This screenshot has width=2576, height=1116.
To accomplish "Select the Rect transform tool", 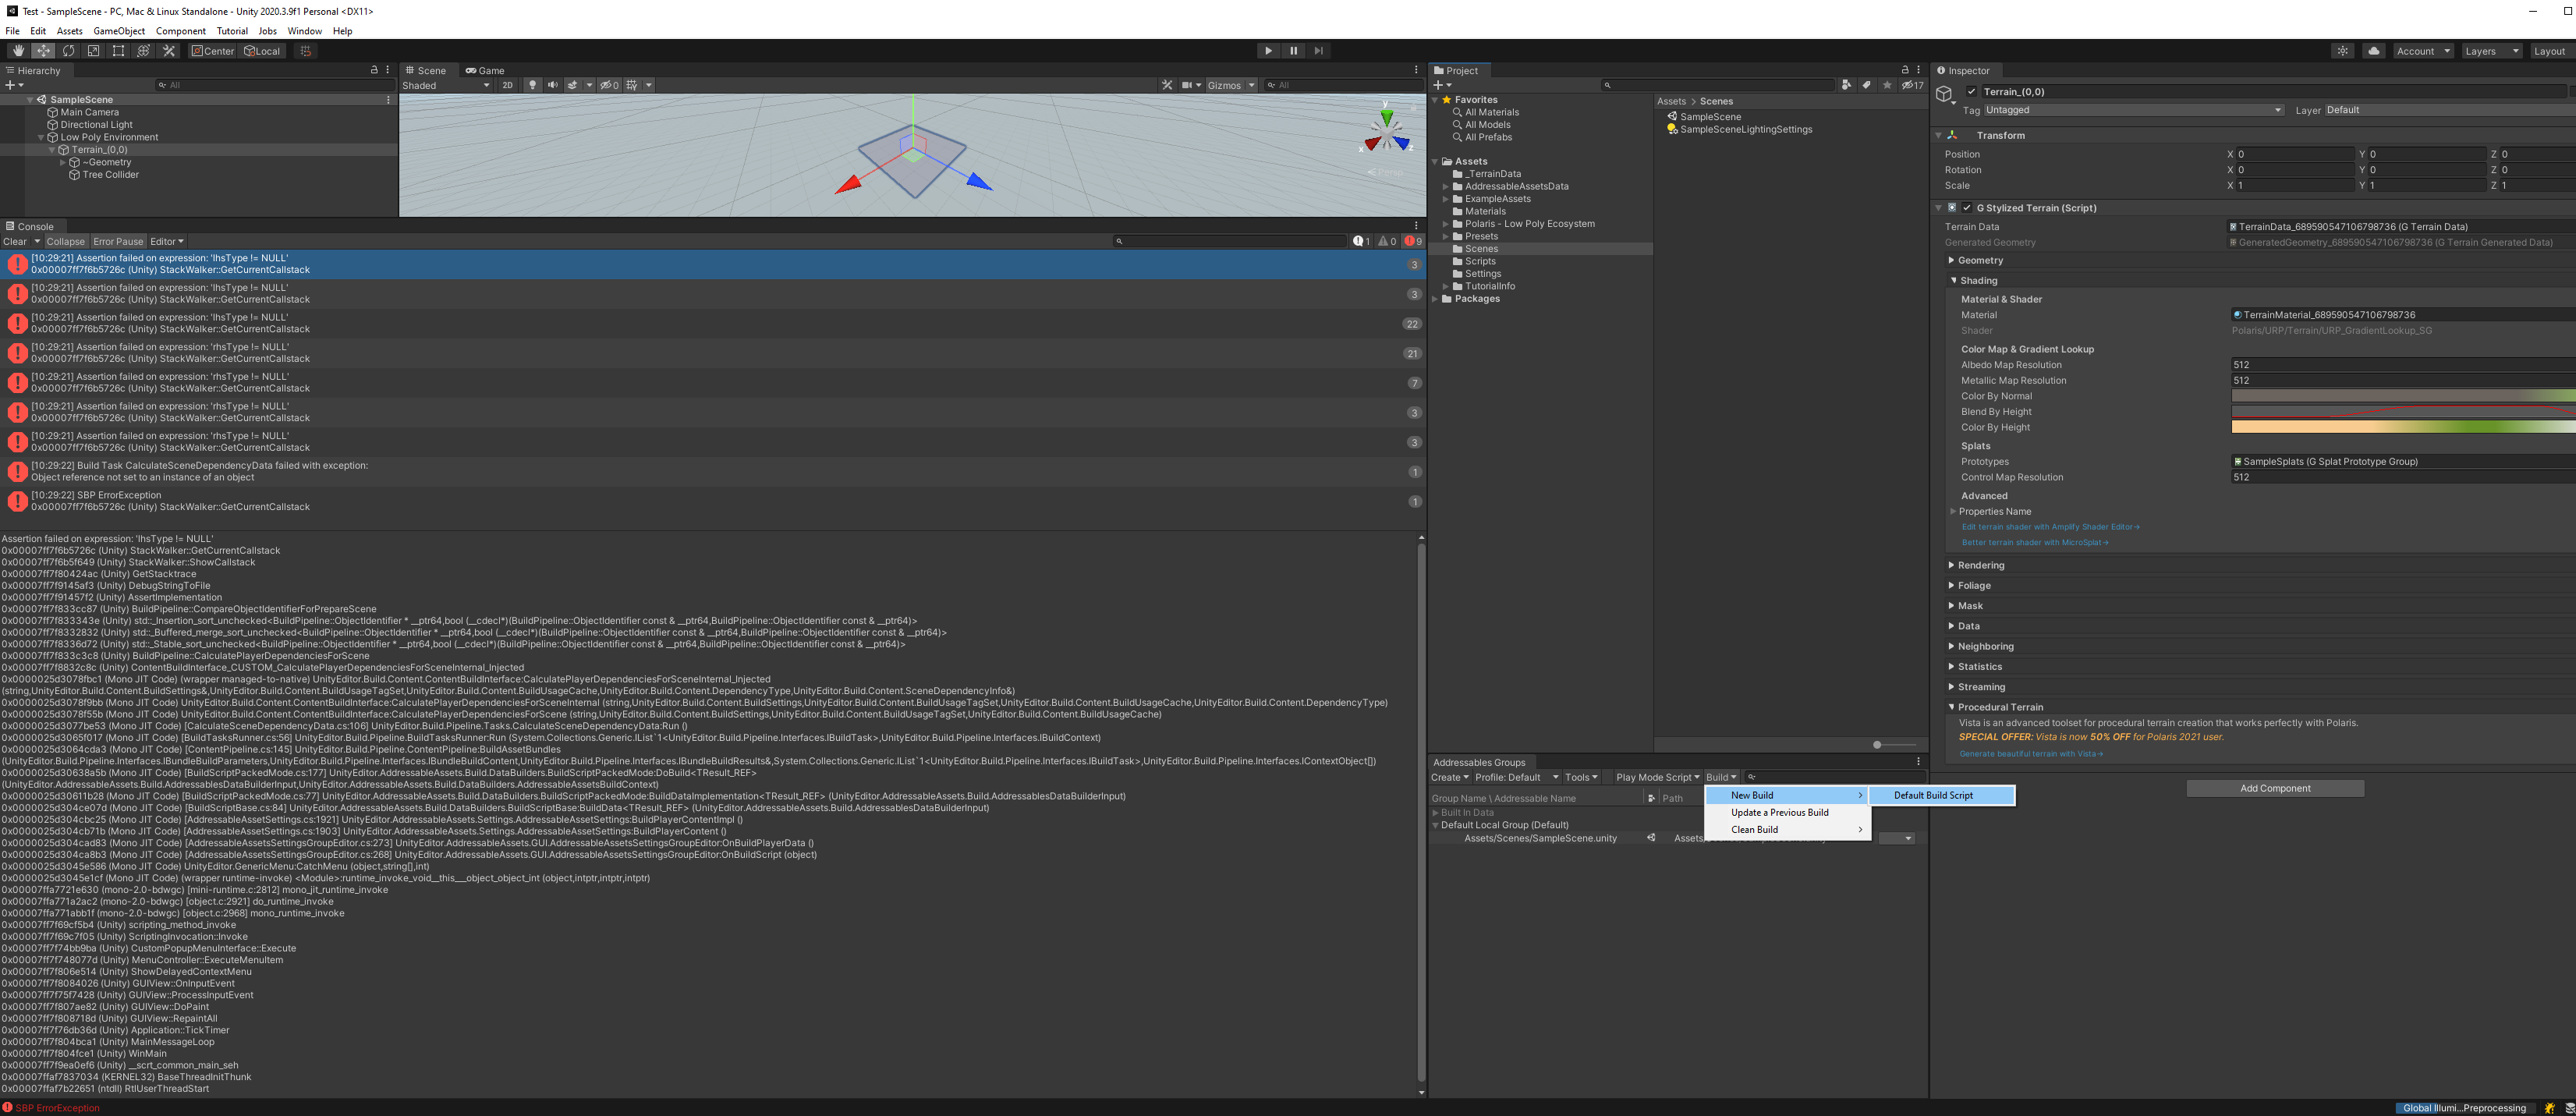I will tap(118, 51).
